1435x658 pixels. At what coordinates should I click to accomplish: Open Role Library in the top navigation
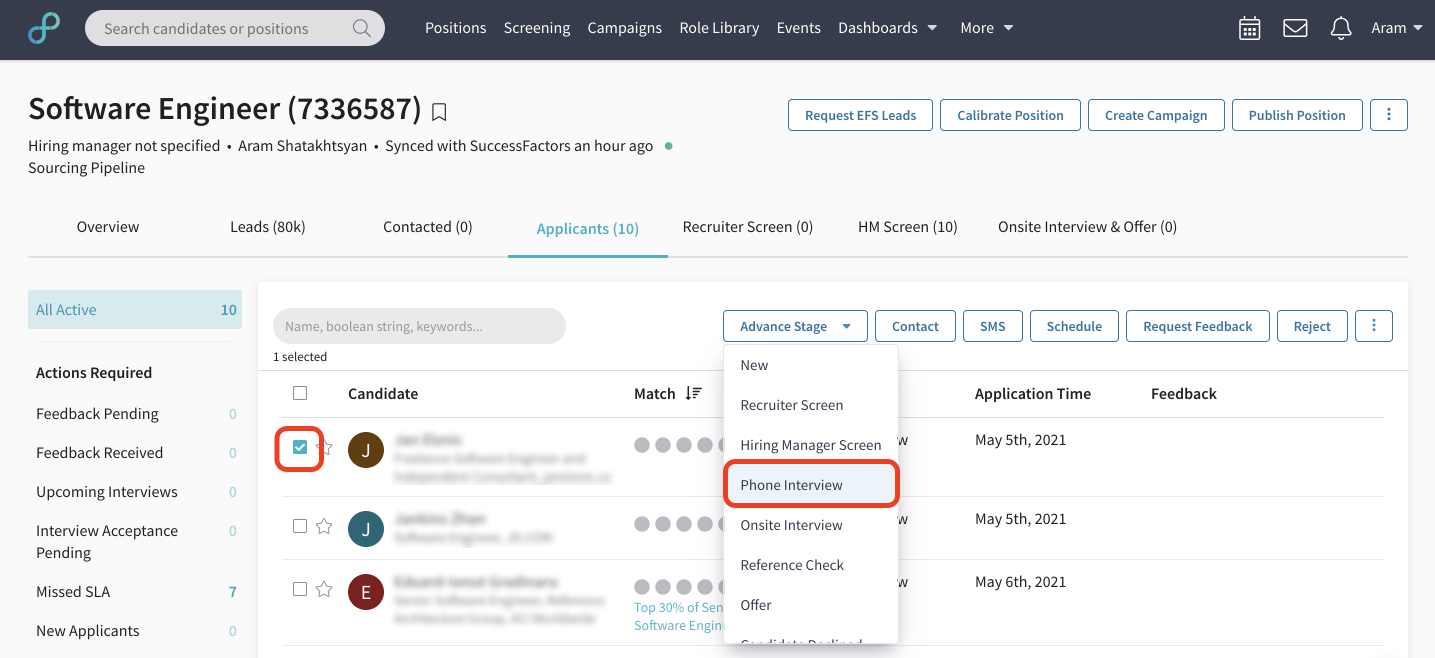[x=719, y=28]
